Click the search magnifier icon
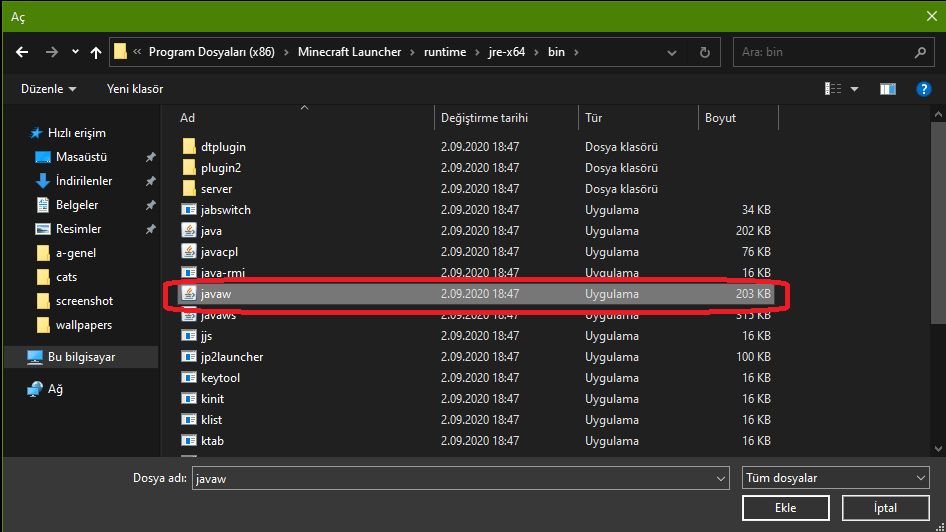 click(x=920, y=52)
